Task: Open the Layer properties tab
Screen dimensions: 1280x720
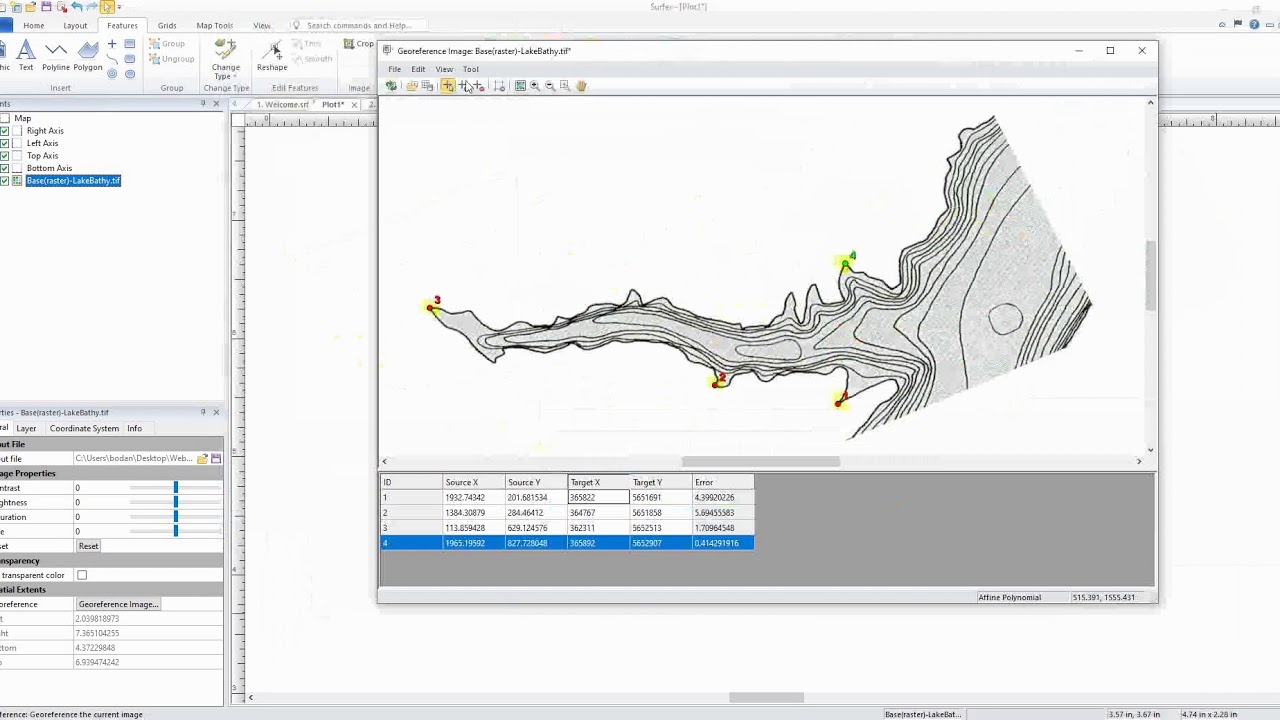Action: (26, 428)
